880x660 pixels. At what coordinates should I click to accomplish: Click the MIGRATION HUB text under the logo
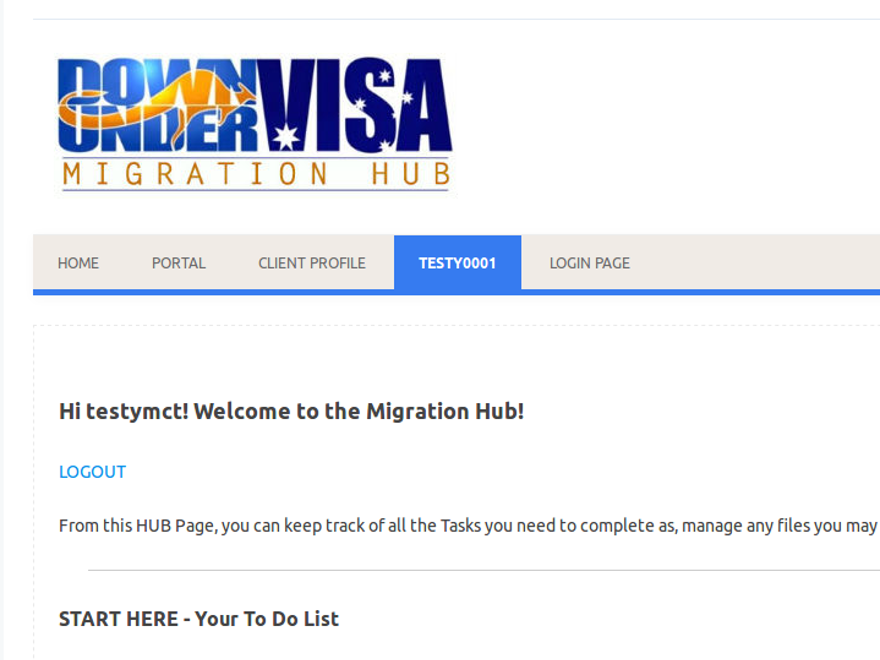(255, 175)
